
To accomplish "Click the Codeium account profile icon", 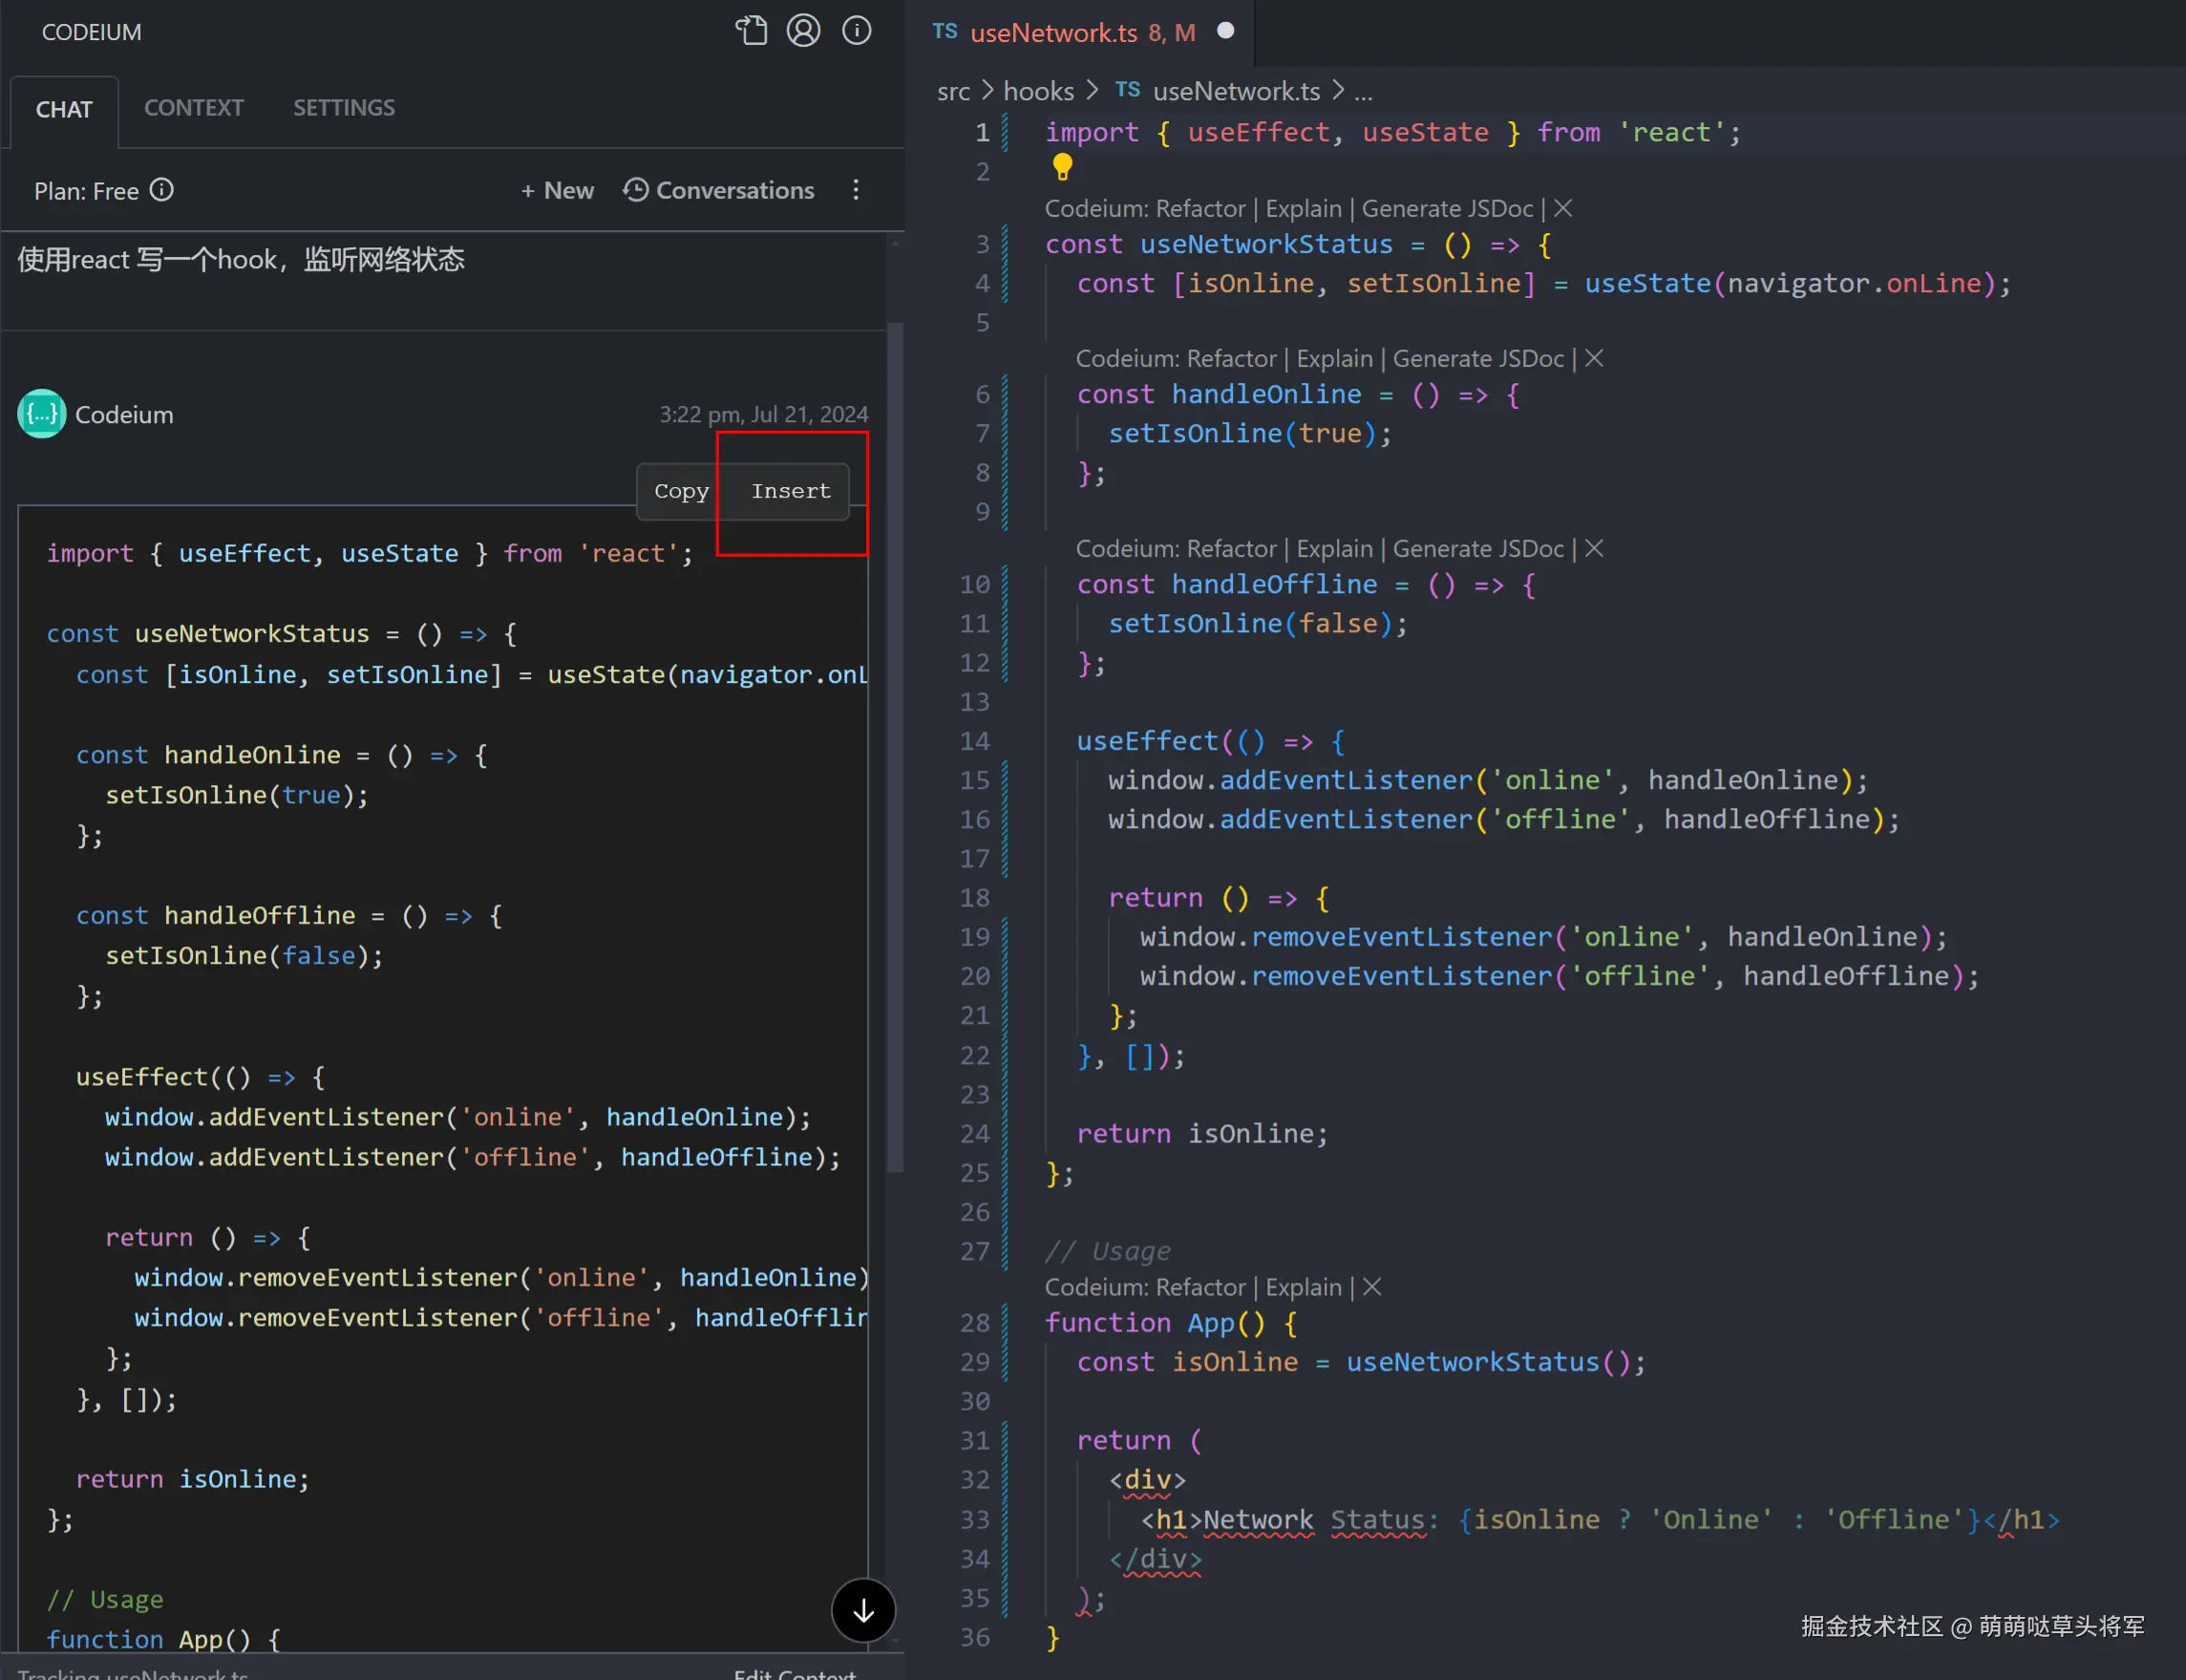I will tap(803, 31).
